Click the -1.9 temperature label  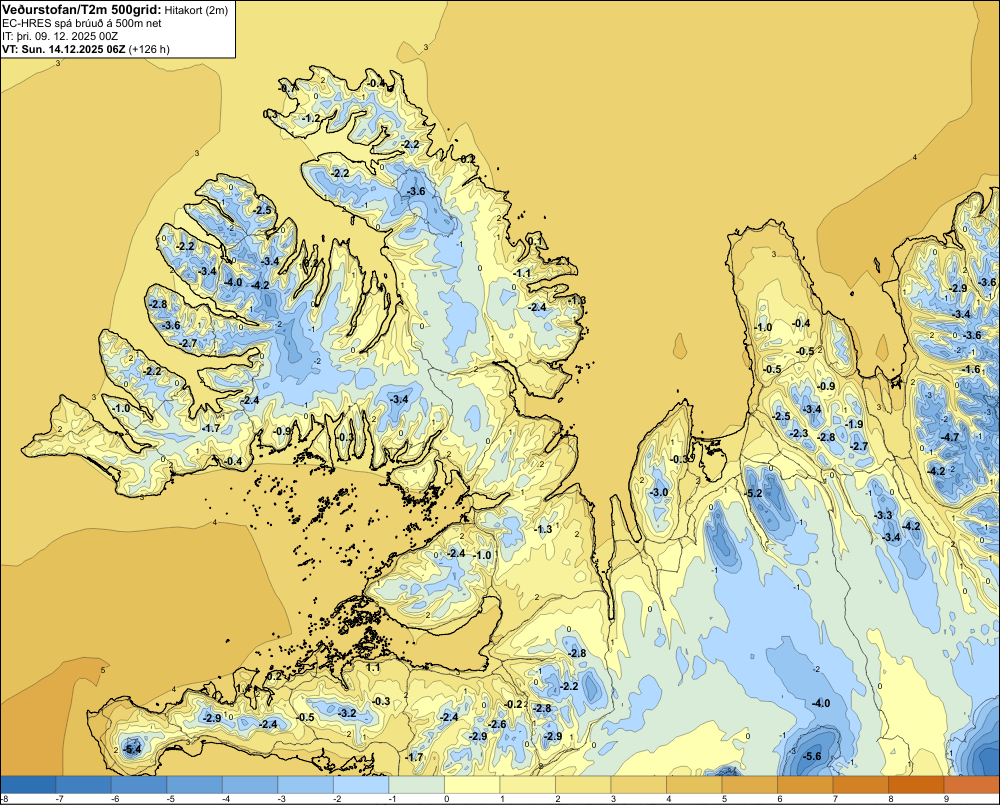pyautogui.click(x=855, y=424)
